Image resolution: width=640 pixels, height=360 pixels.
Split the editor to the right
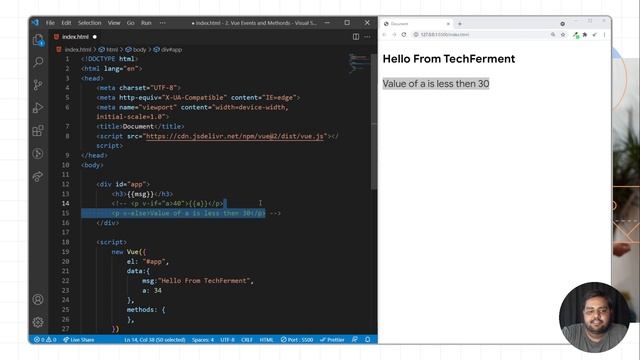356,37
